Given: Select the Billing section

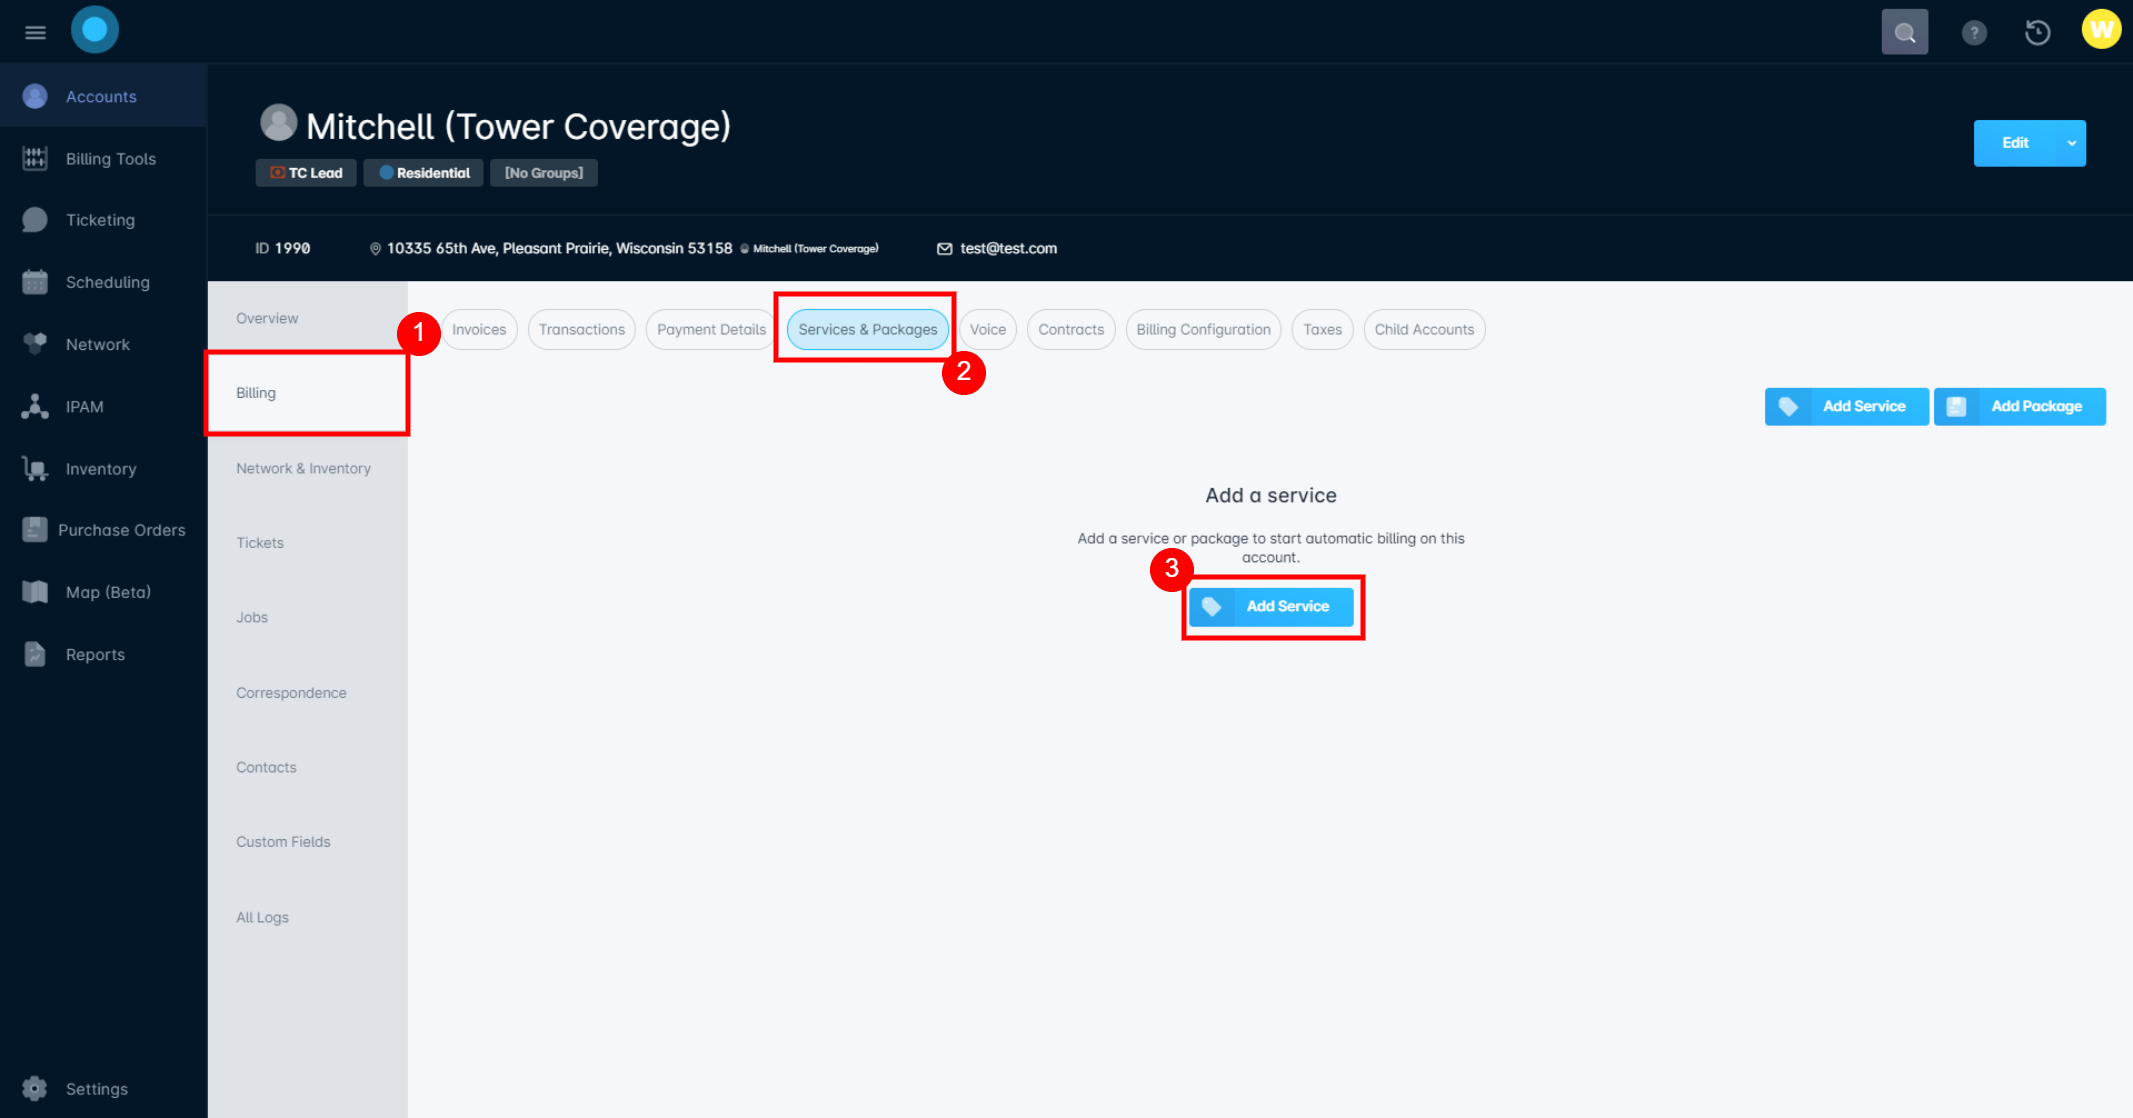Looking at the screenshot, I should pos(308,393).
